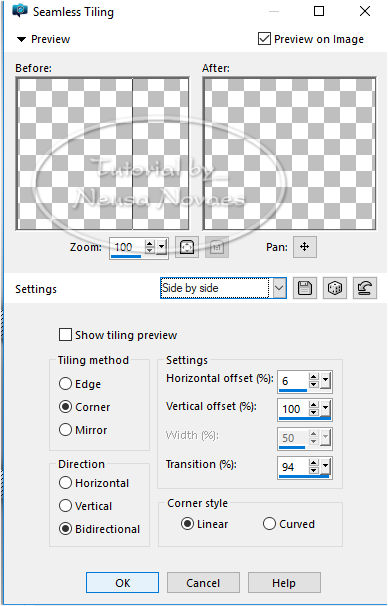The width and height of the screenshot is (388, 606).
Task: Click the Randomize parameters dice icon
Action: point(335,288)
